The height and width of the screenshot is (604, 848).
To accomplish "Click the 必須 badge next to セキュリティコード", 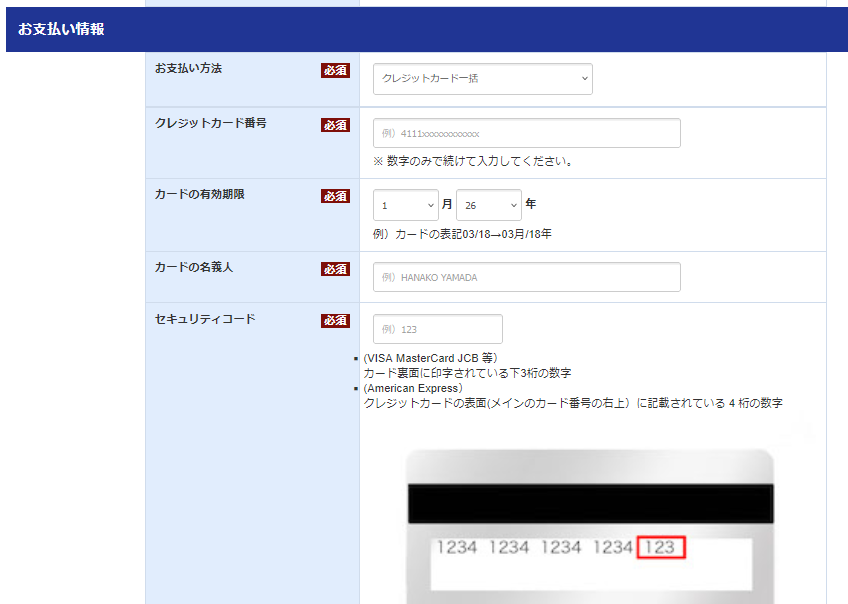I will (x=335, y=320).
